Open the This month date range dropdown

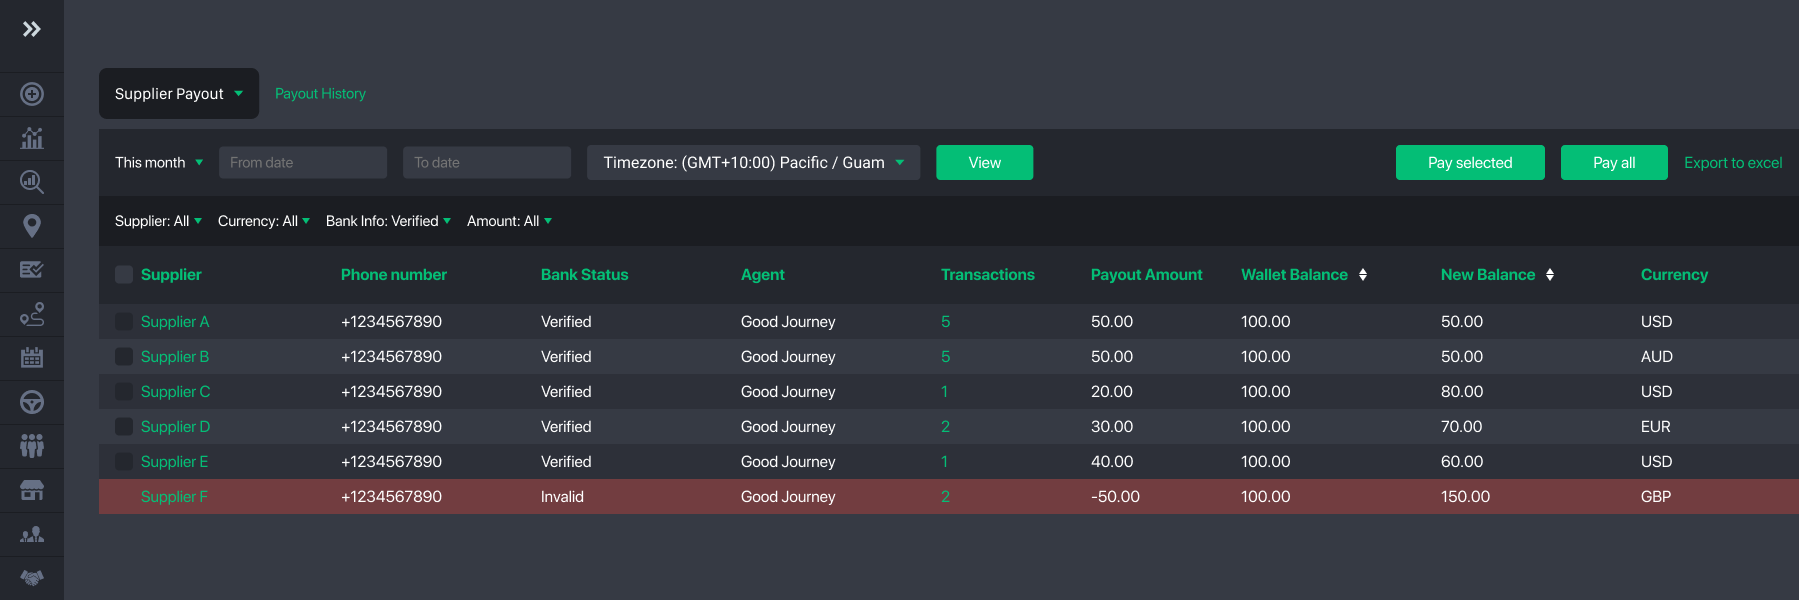click(x=159, y=163)
